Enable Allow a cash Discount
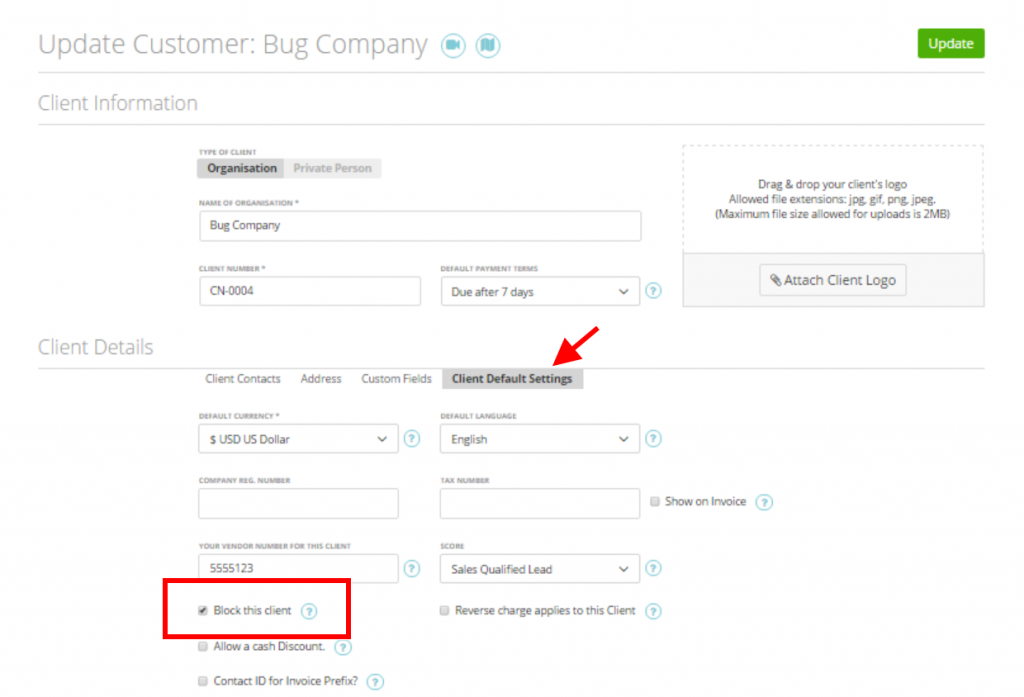 (x=203, y=647)
